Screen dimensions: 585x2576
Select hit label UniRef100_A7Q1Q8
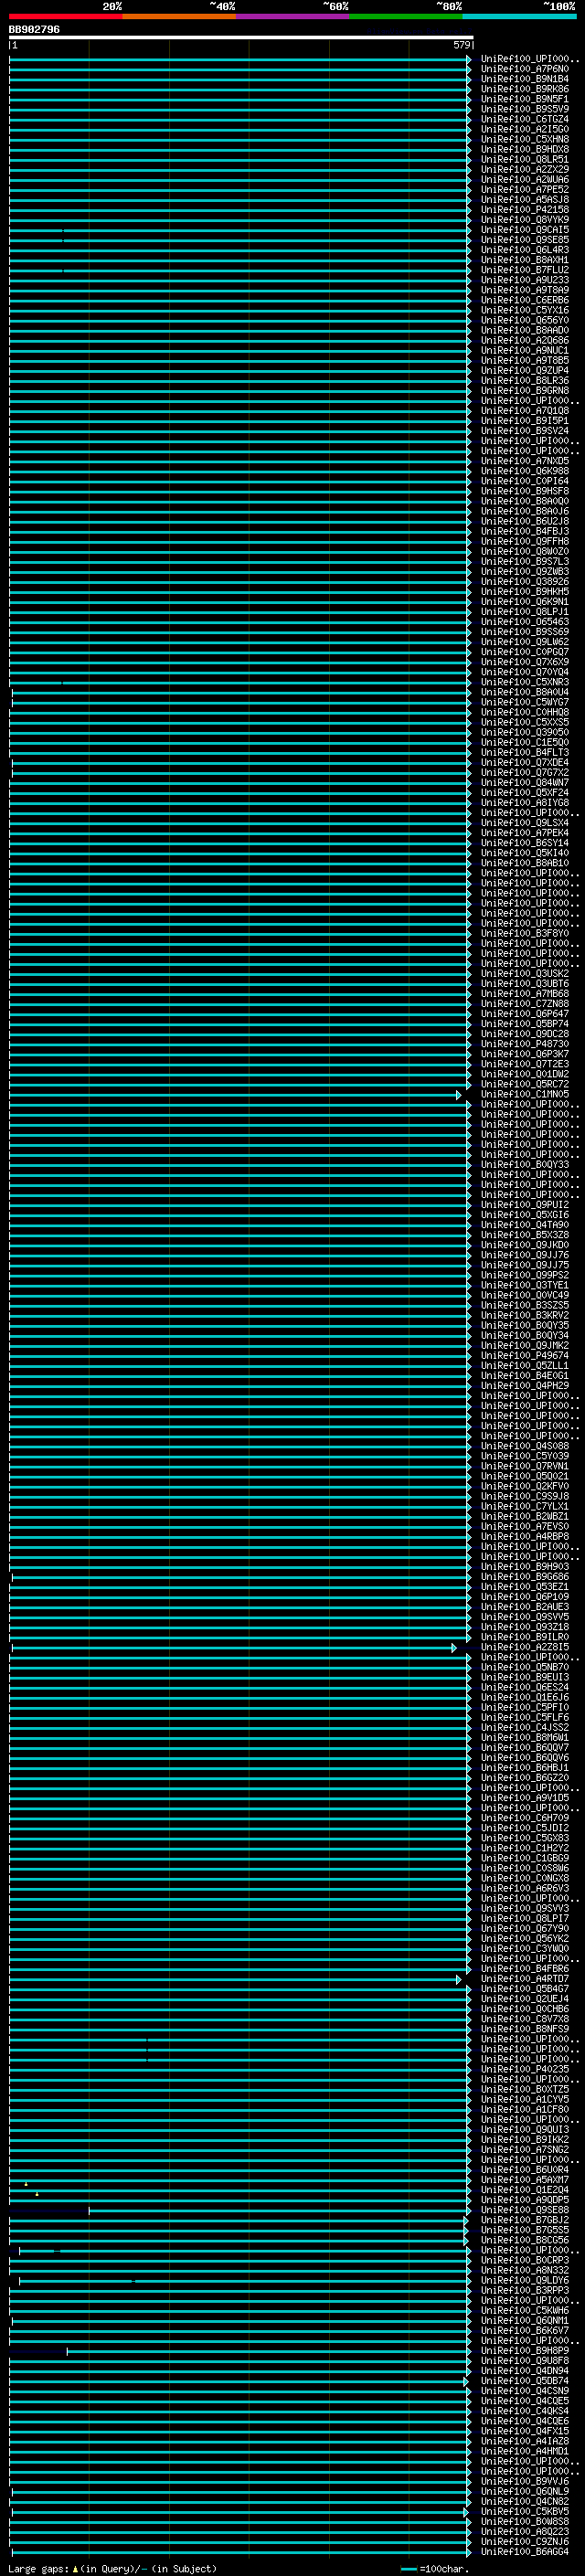[525, 411]
